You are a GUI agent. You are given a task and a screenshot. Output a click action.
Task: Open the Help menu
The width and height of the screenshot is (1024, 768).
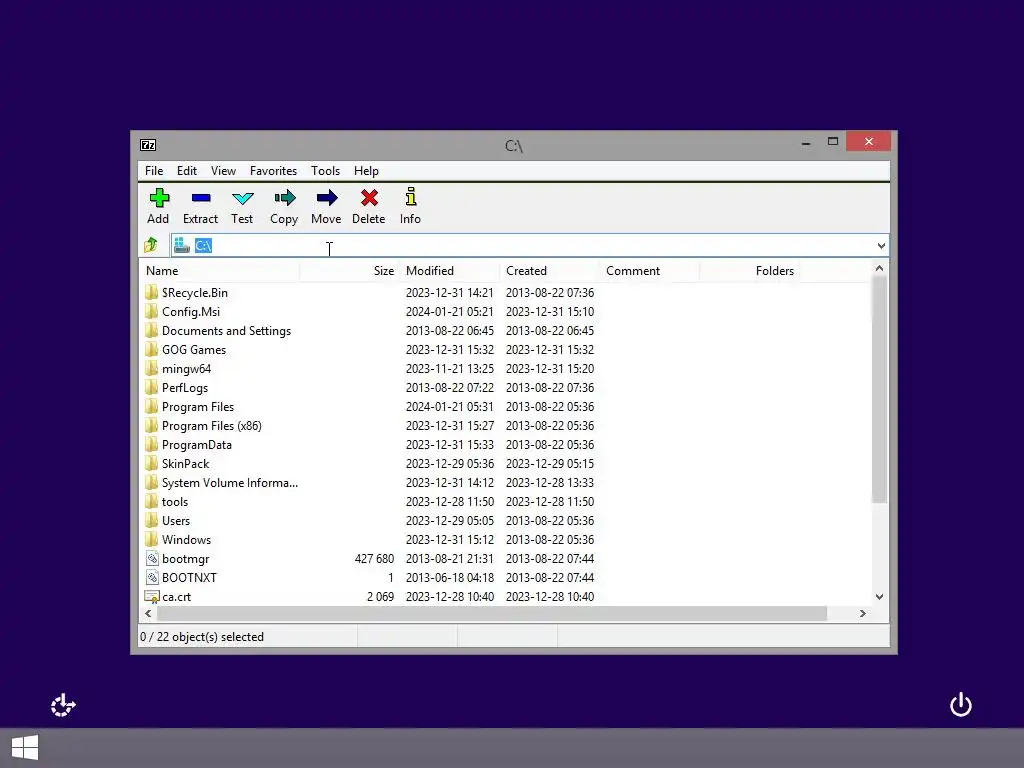[366, 170]
